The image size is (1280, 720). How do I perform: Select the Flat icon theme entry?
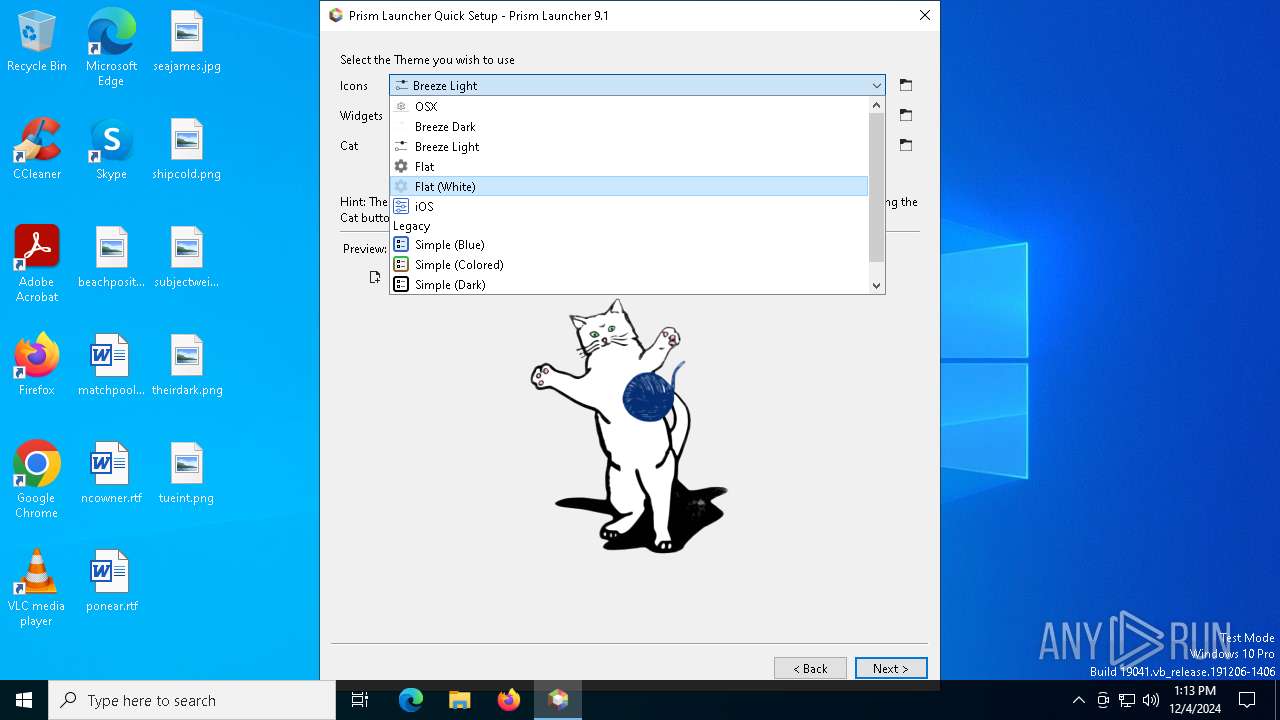pos(629,166)
